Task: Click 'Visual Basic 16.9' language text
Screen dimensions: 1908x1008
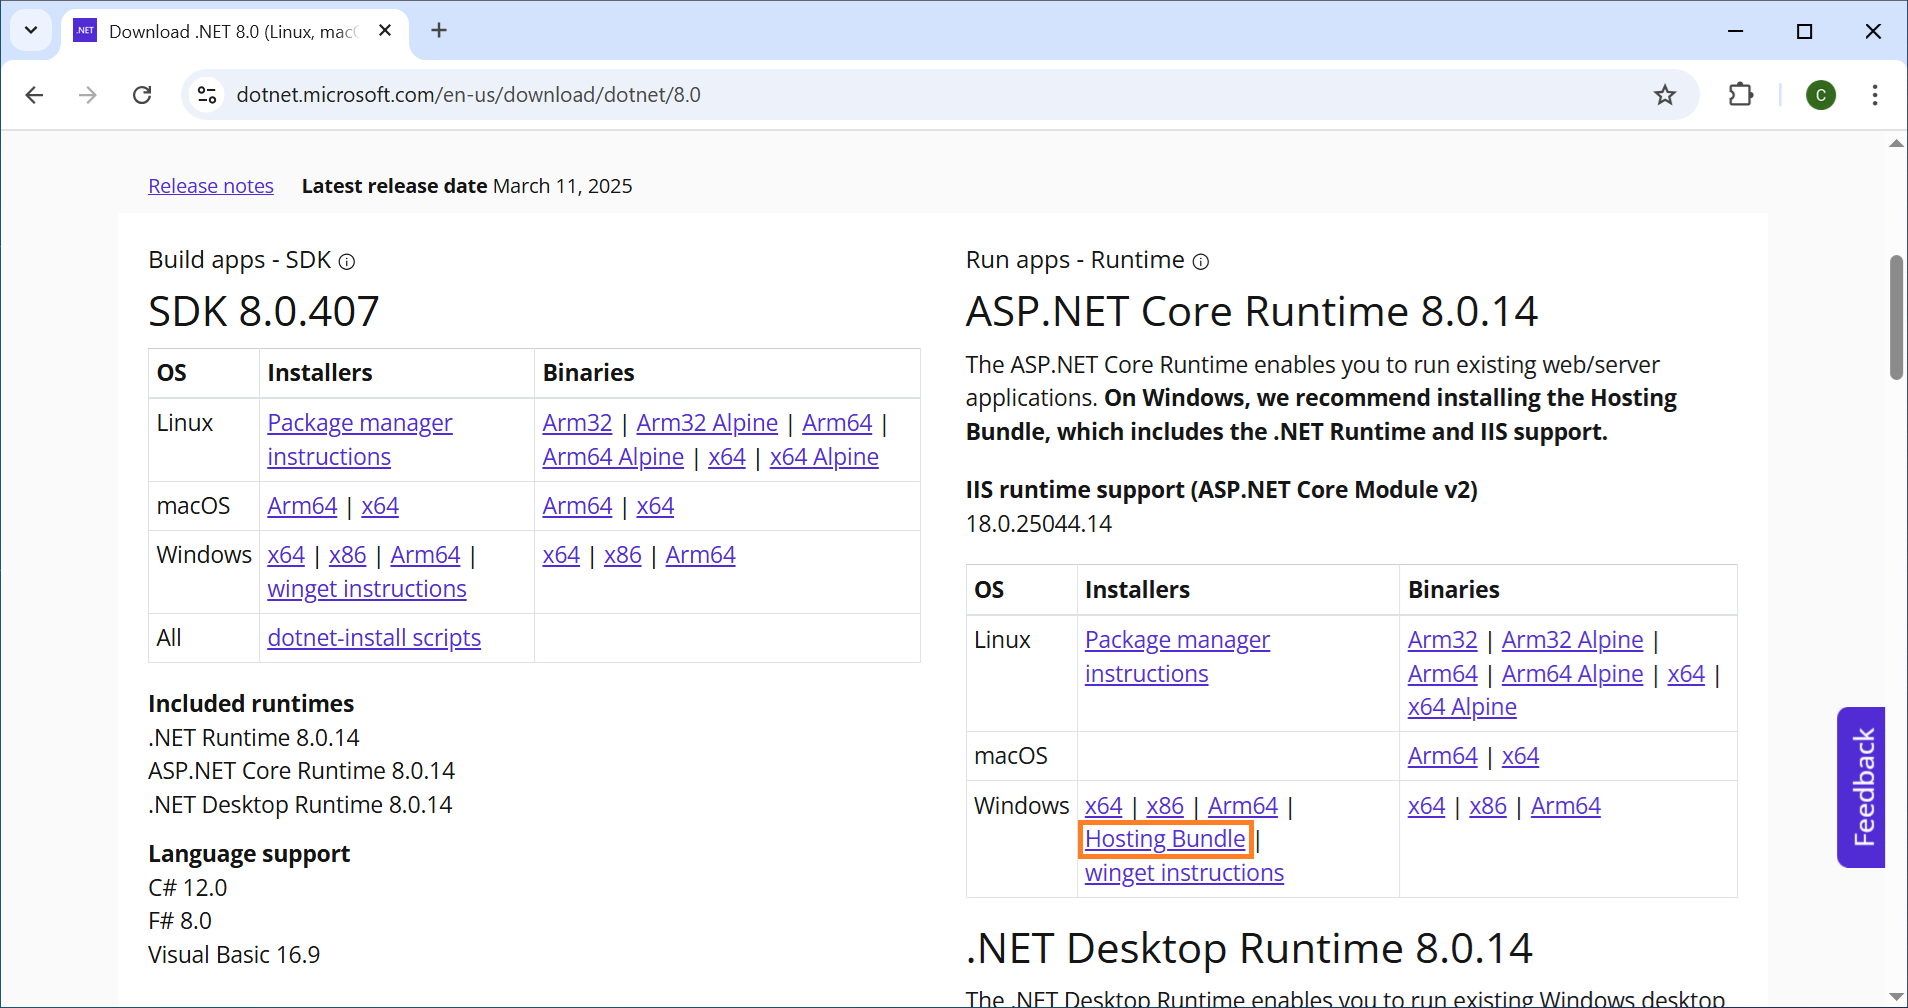Action: pyautogui.click(x=234, y=955)
